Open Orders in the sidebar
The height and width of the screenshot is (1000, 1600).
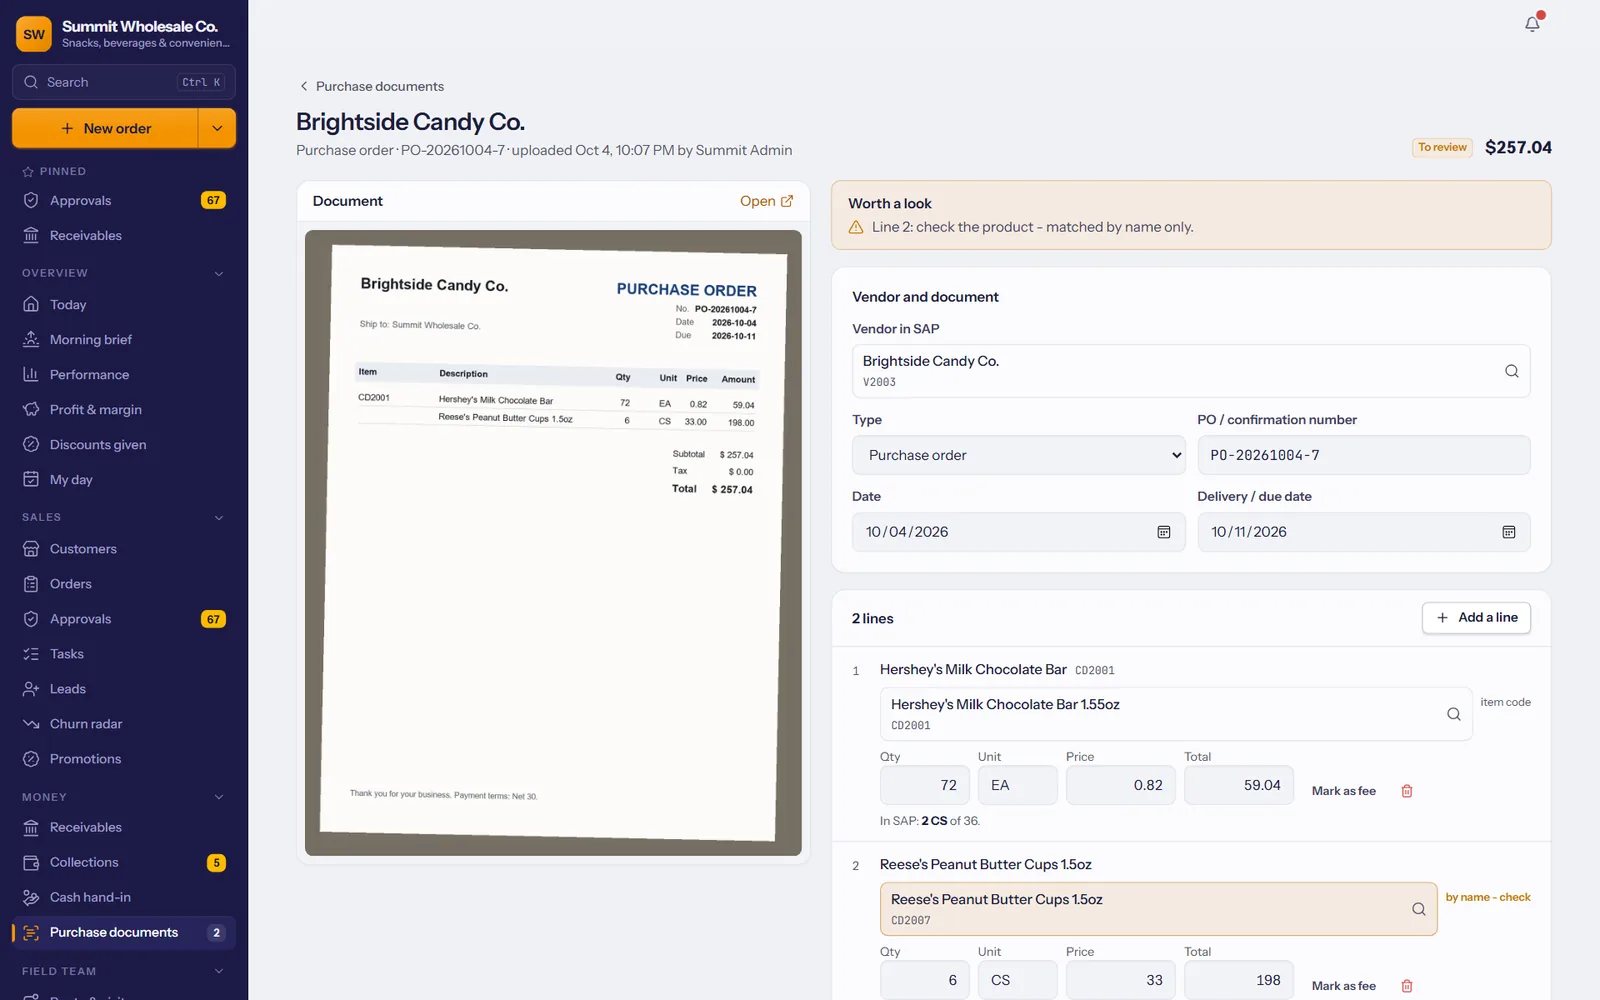124,583
